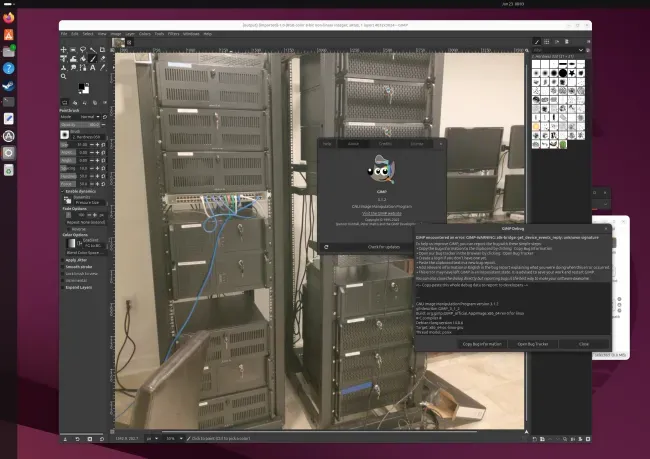Select the Free Select lasso tool
The width and height of the screenshot is (650, 459).
coord(83,50)
